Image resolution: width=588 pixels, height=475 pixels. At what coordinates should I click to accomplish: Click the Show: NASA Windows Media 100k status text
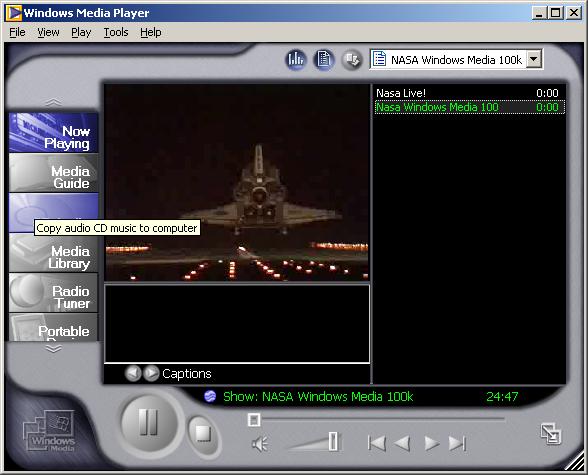point(318,396)
